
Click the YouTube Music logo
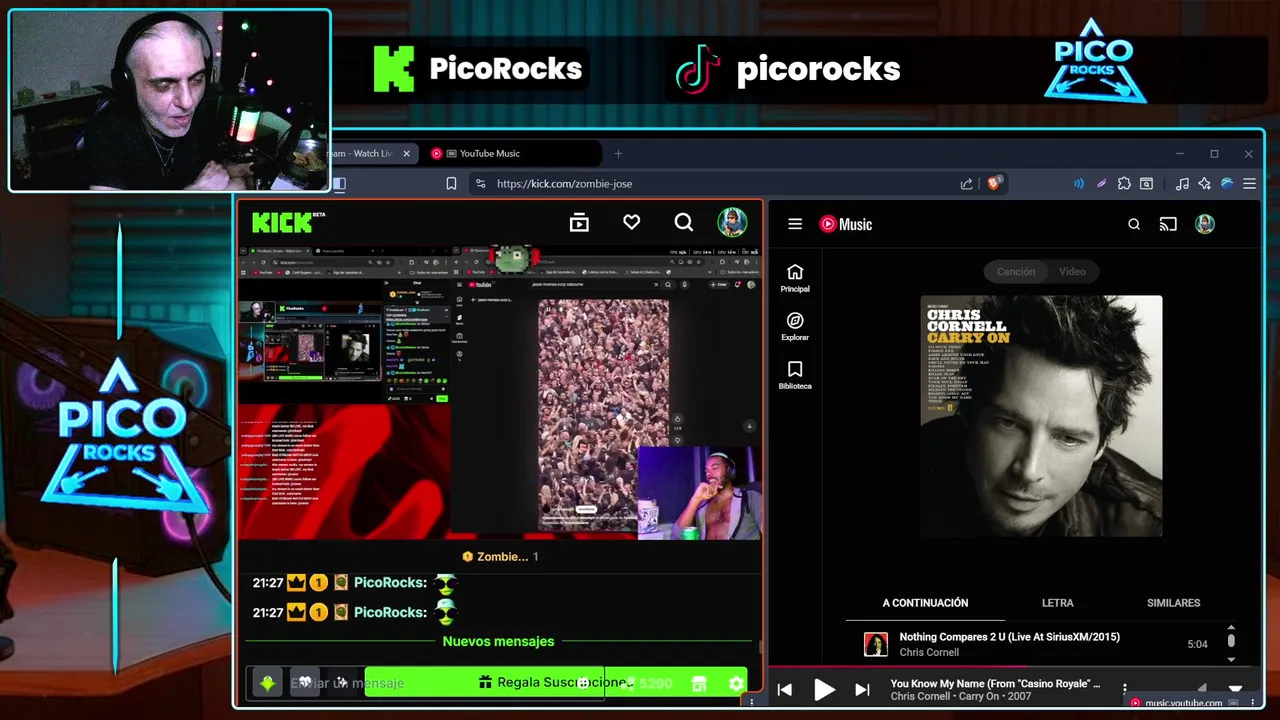coord(846,224)
